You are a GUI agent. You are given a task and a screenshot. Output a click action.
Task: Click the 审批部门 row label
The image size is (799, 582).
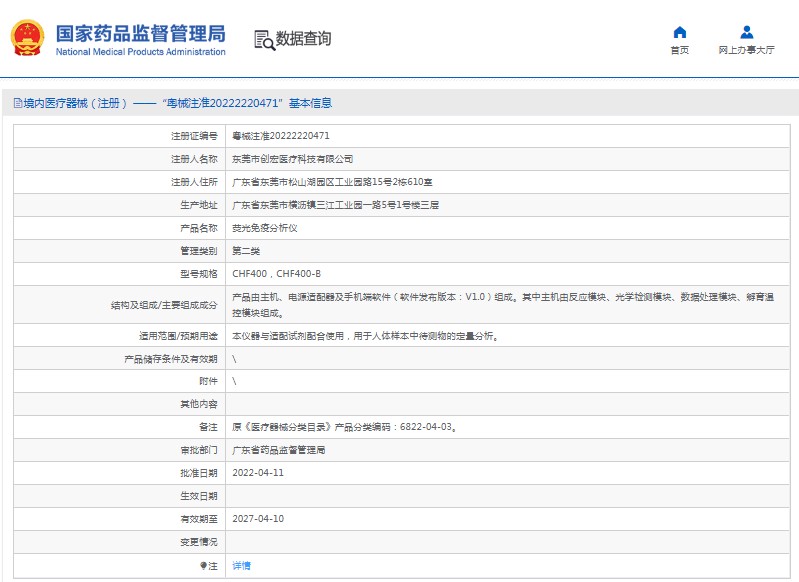click(x=199, y=450)
